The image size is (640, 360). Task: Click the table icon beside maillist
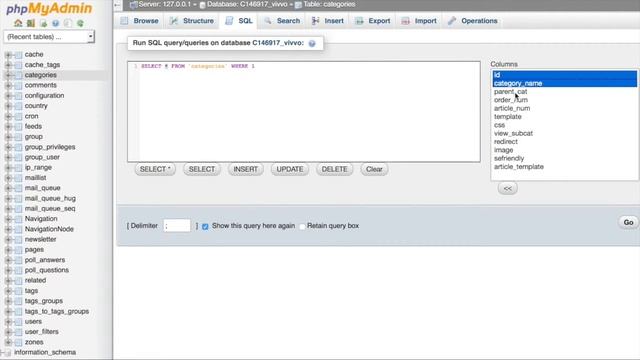(18, 178)
